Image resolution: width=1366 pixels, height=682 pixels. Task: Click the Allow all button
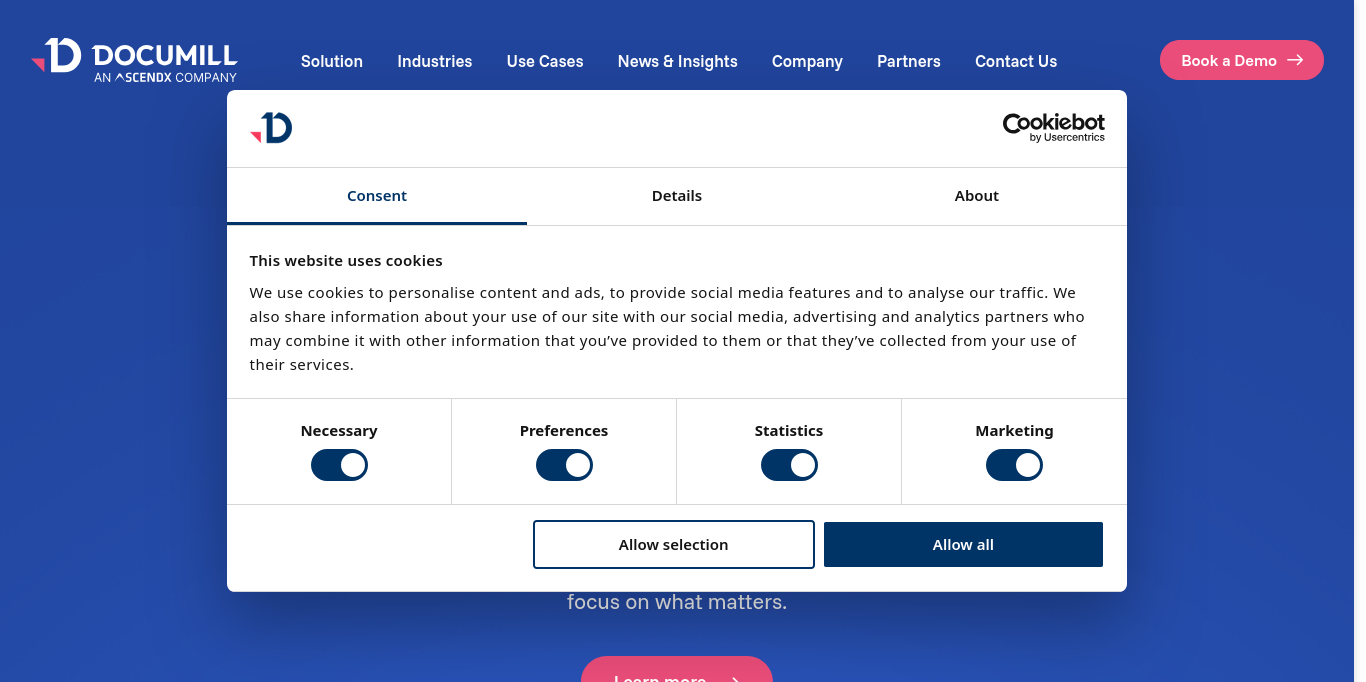pyautogui.click(x=963, y=545)
